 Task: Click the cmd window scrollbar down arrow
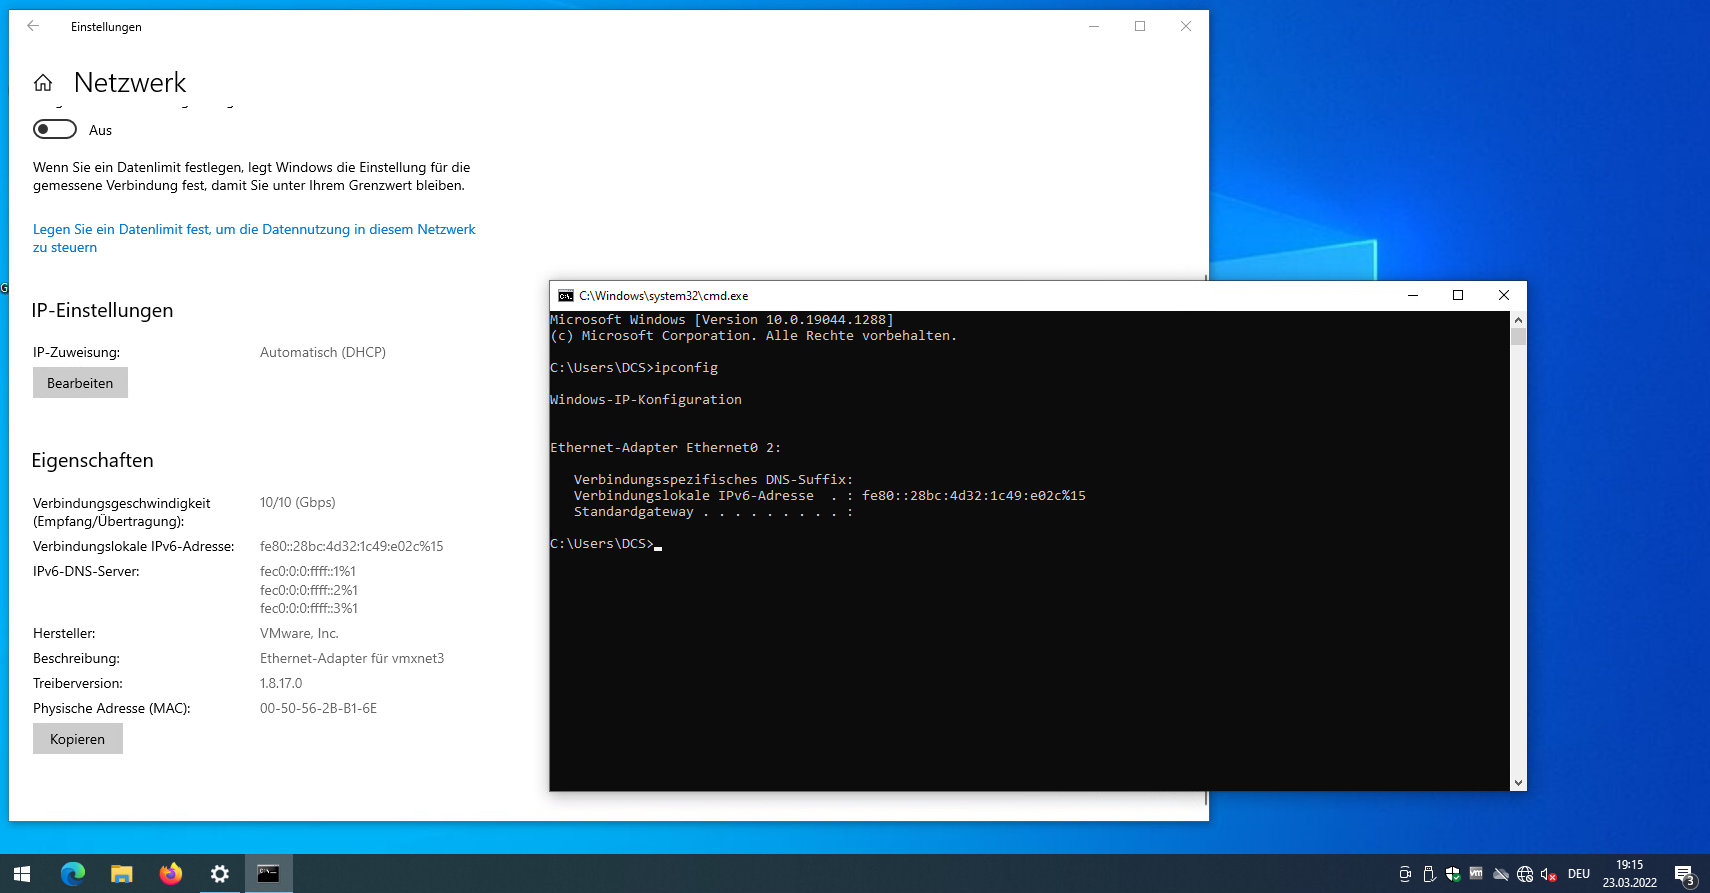point(1518,783)
